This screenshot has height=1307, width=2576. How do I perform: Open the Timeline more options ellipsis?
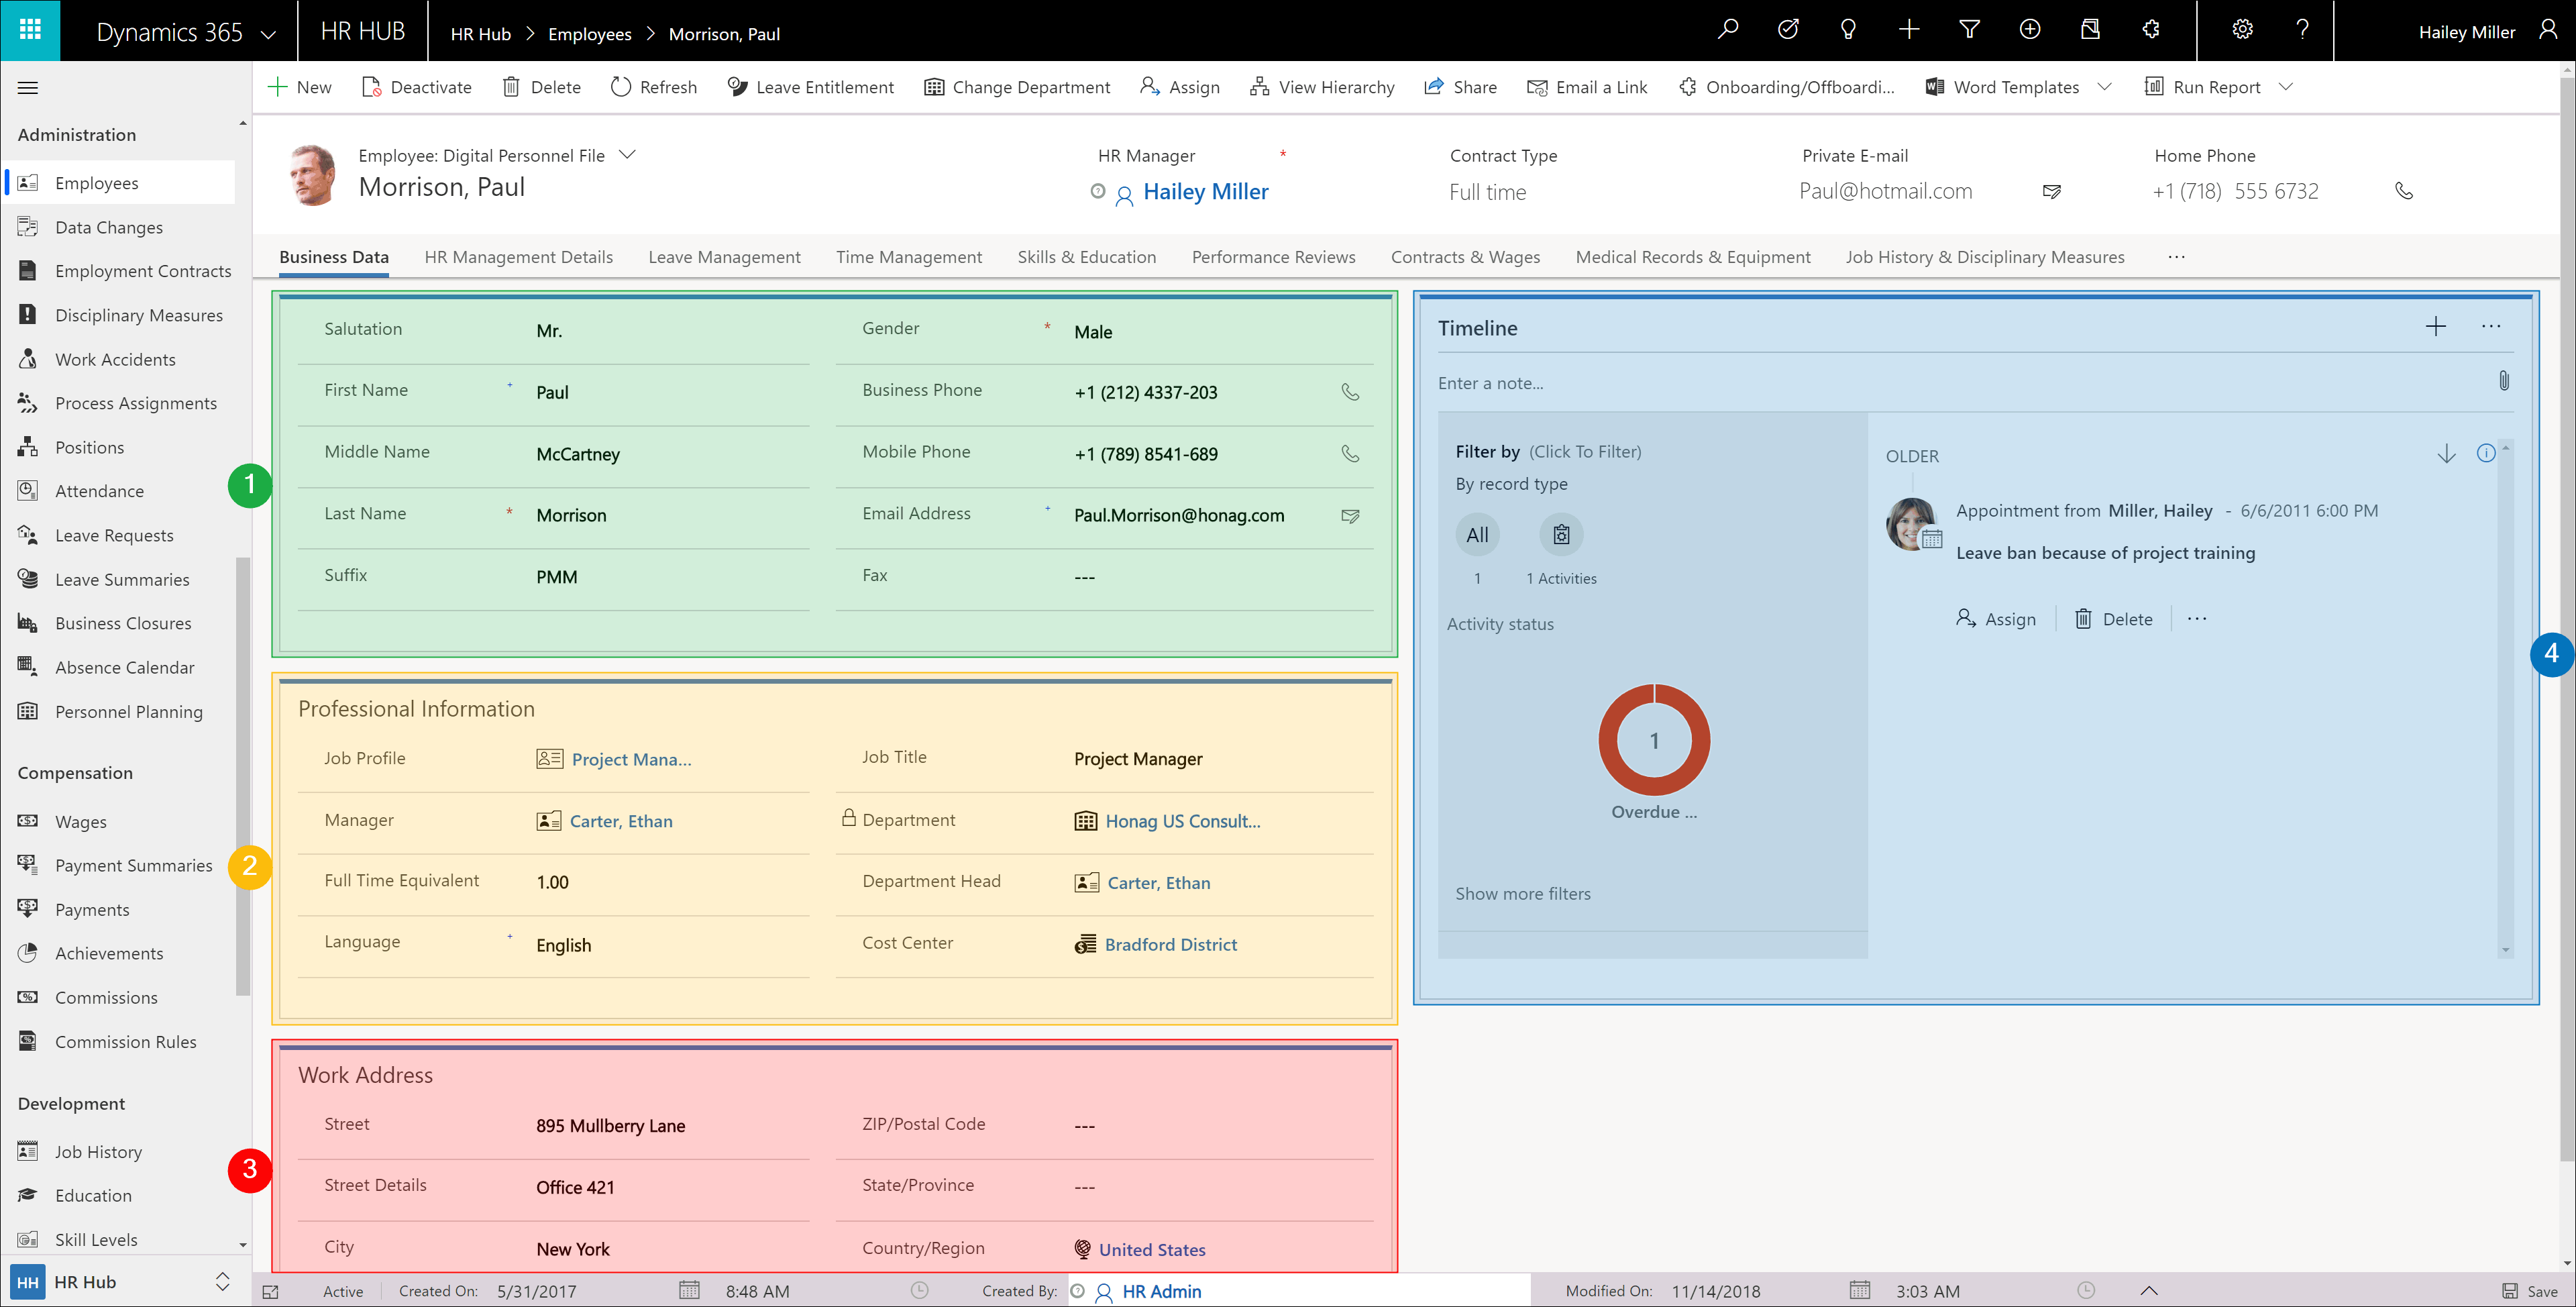coord(2491,326)
